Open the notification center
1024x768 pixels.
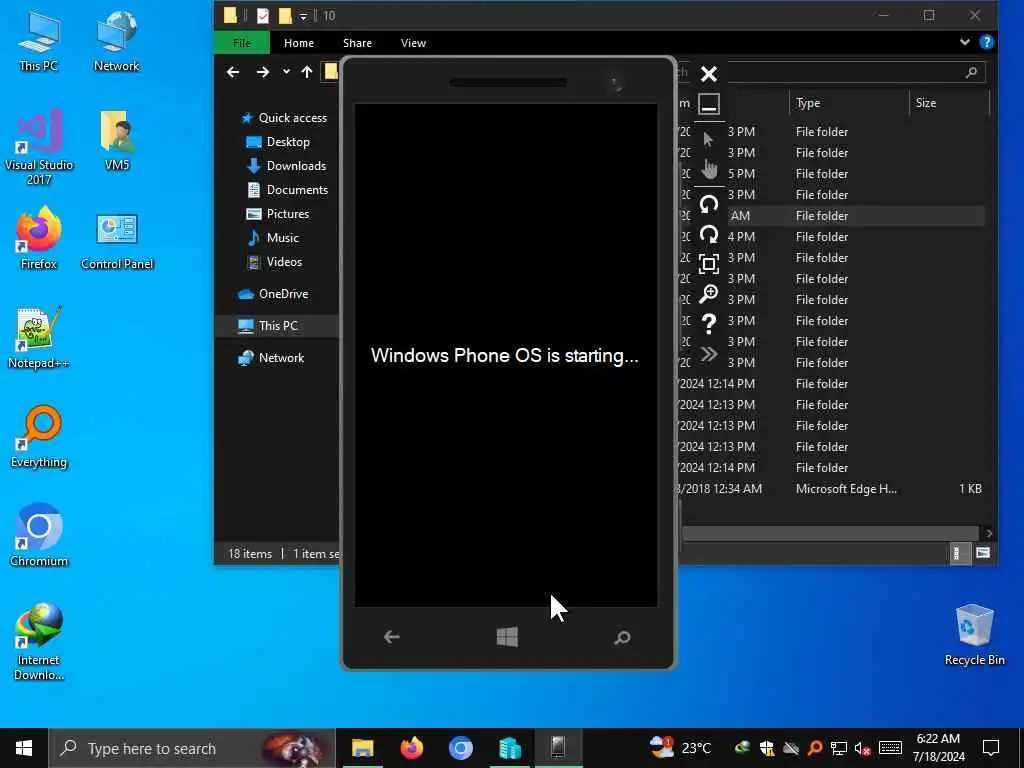click(x=991, y=748)
